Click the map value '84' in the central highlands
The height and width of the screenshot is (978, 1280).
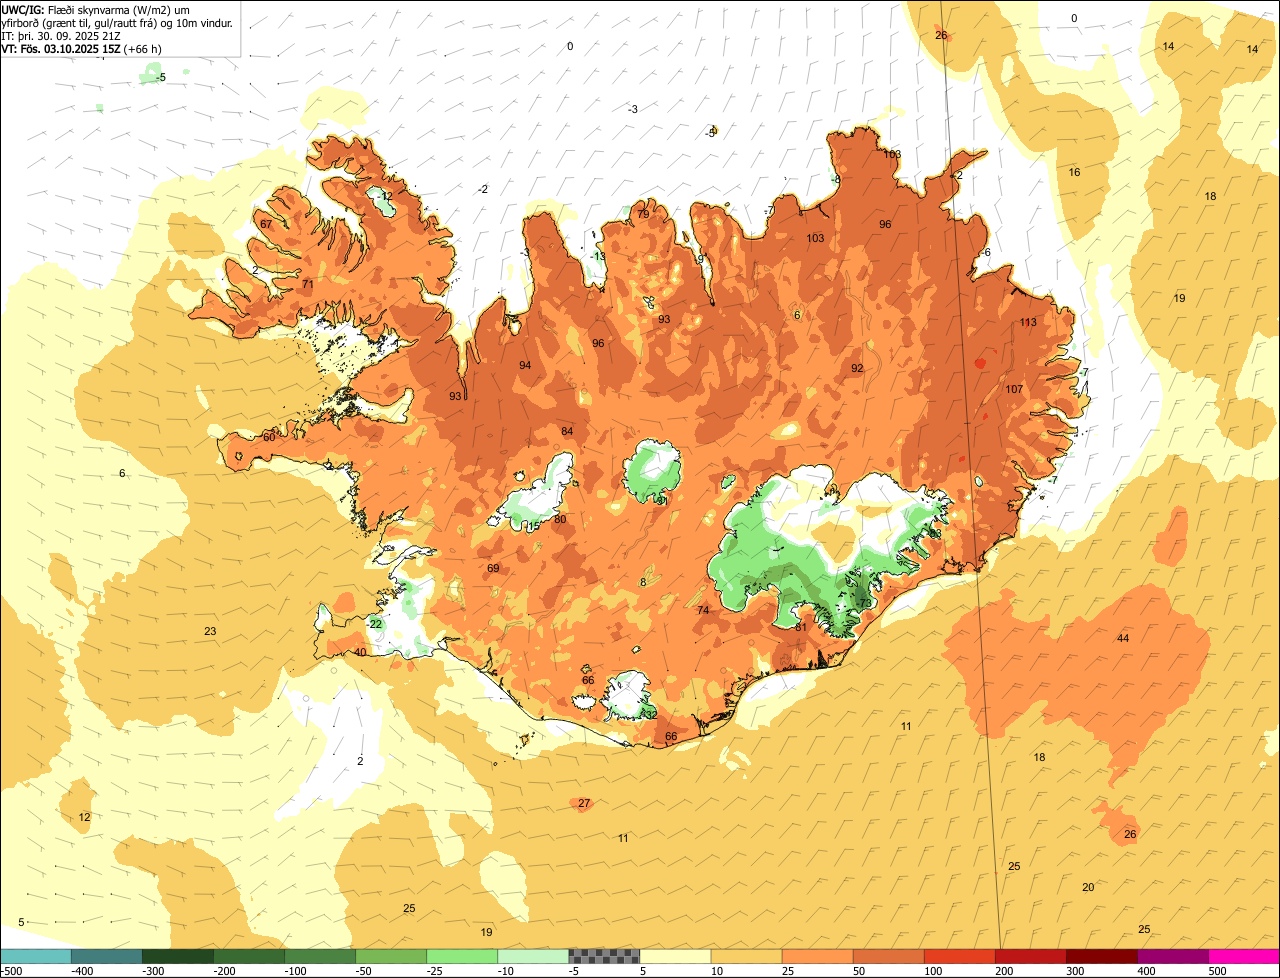567,431
